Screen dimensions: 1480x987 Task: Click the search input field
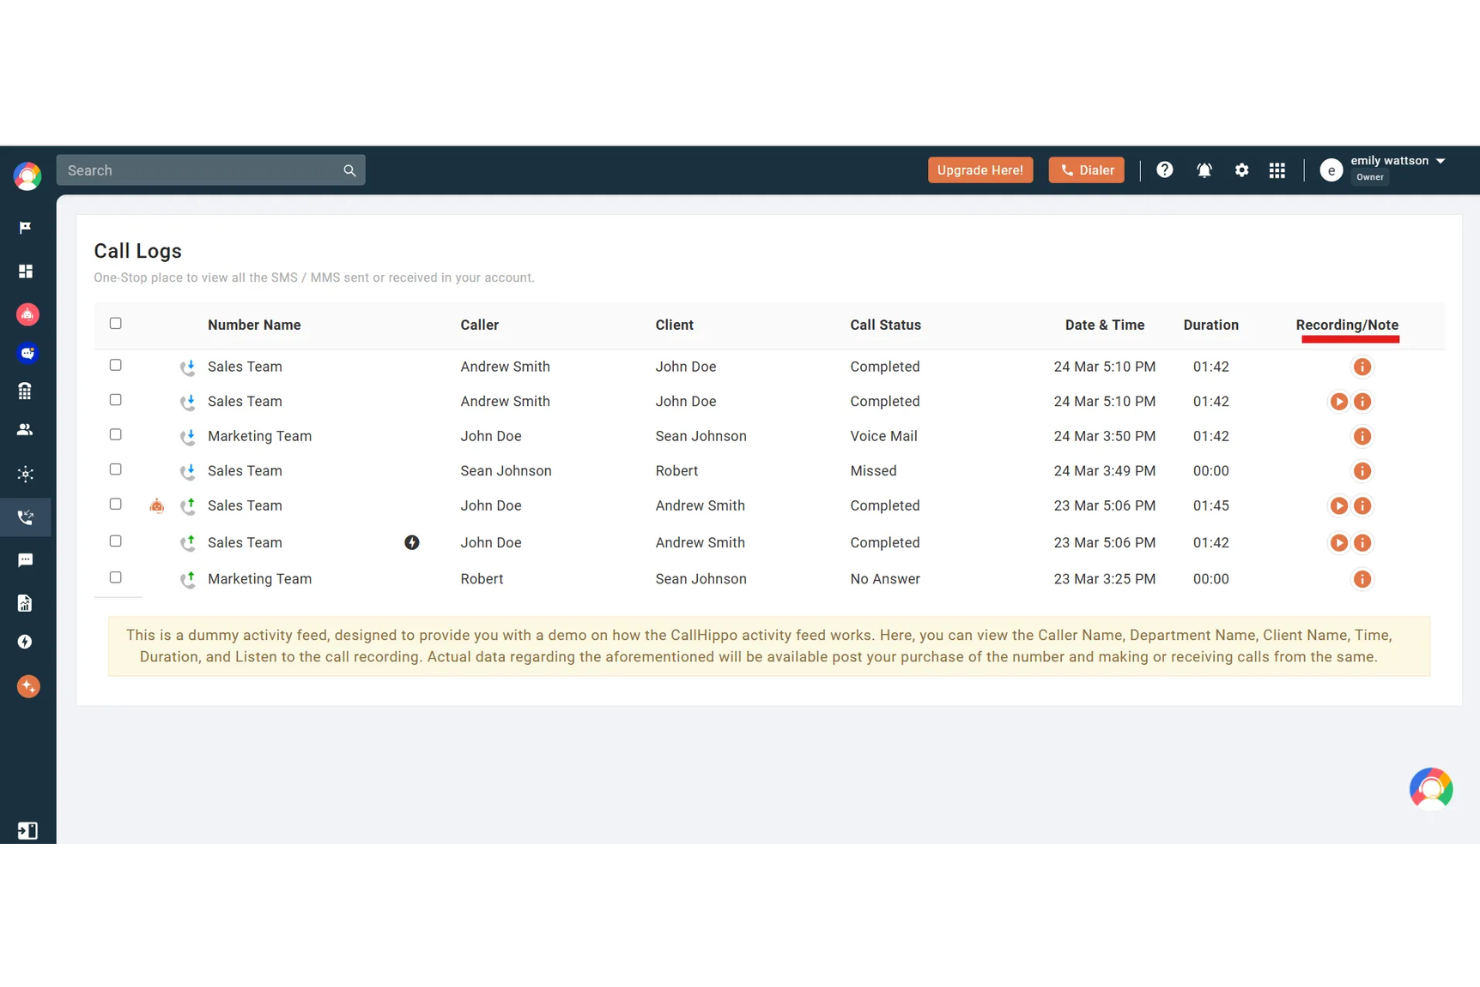200,170
